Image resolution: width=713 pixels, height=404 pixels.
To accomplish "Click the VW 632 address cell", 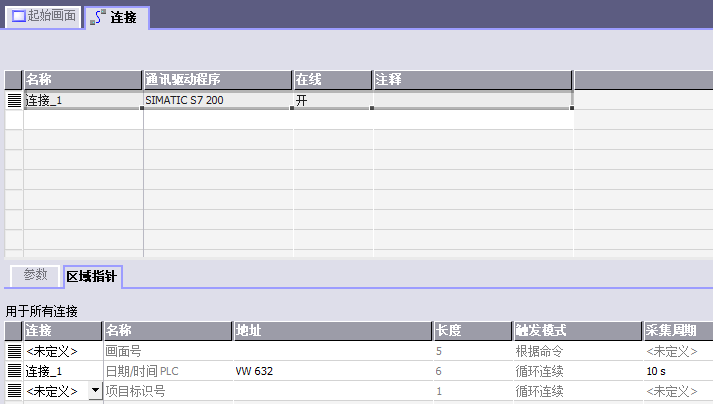I will pos(333,371).
